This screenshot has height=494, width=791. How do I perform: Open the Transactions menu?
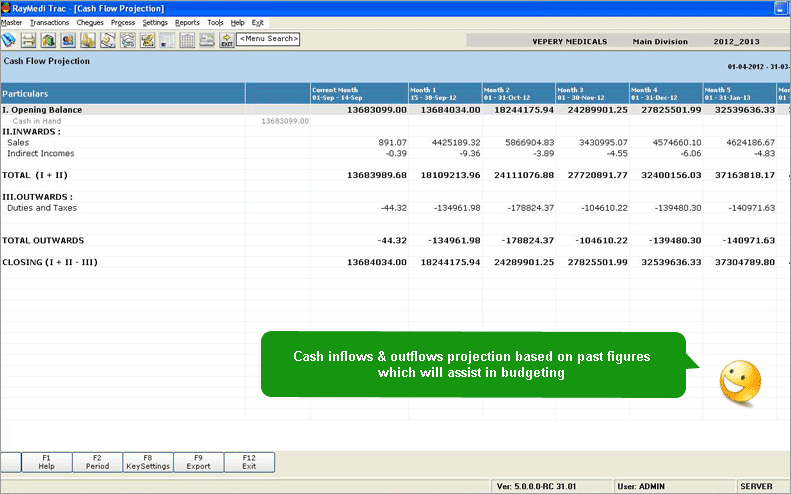[x=49, y=23]
